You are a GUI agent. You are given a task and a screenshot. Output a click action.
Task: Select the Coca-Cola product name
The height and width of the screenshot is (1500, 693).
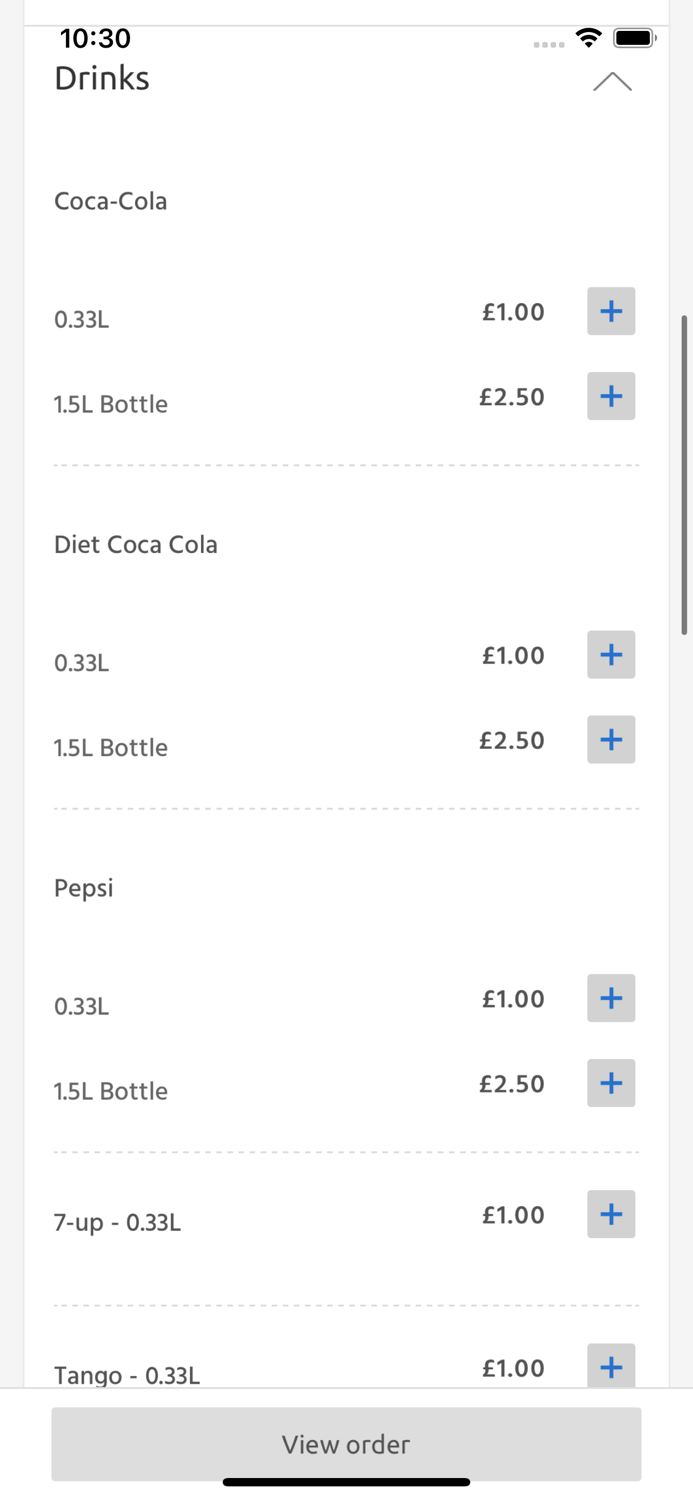point(111,201)
